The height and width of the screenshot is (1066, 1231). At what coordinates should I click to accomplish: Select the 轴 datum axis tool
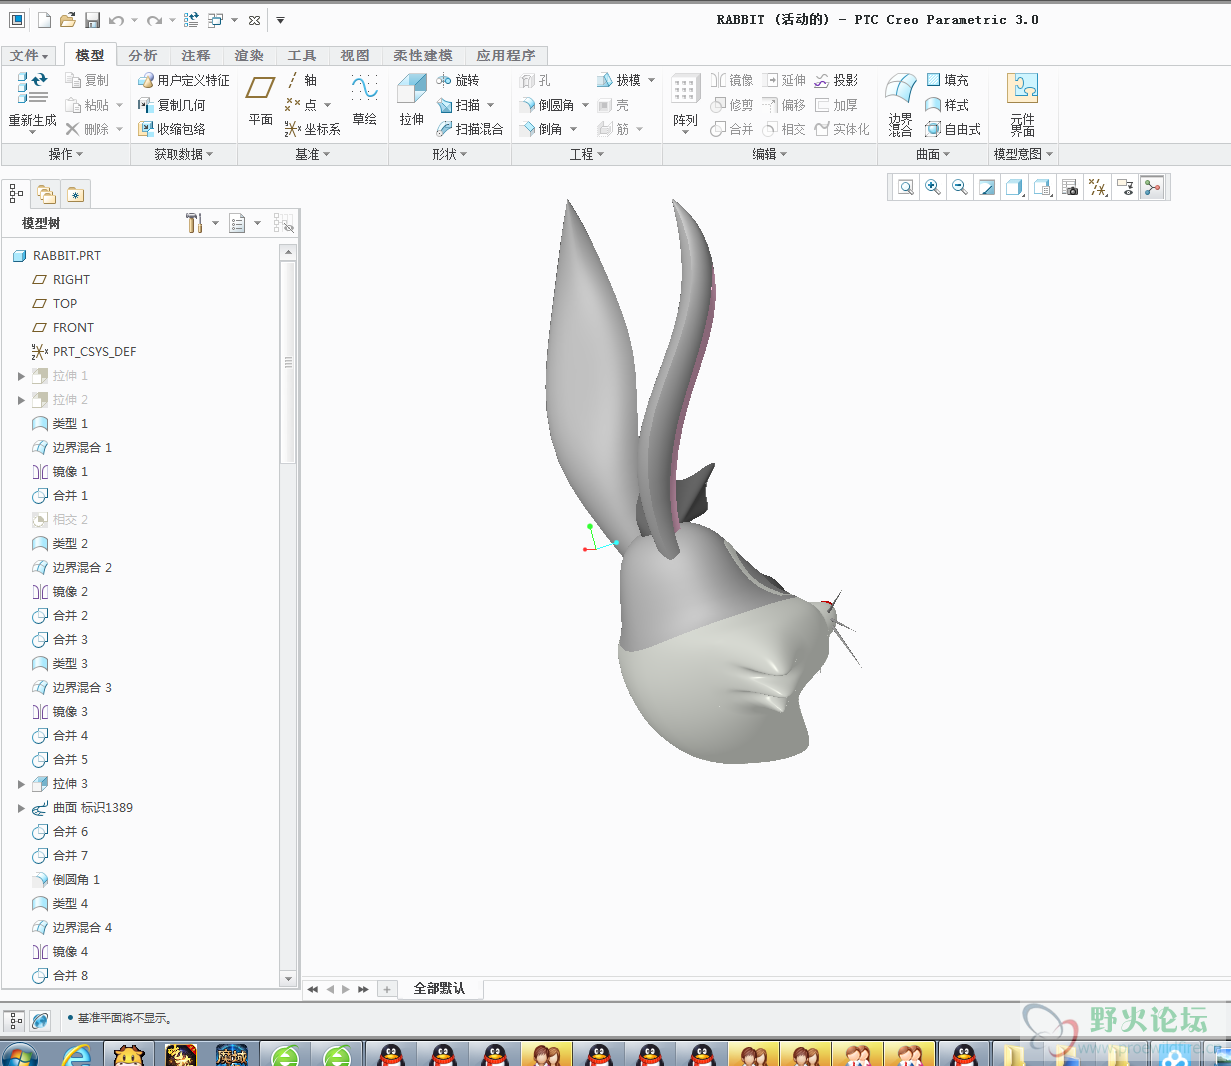301,80
